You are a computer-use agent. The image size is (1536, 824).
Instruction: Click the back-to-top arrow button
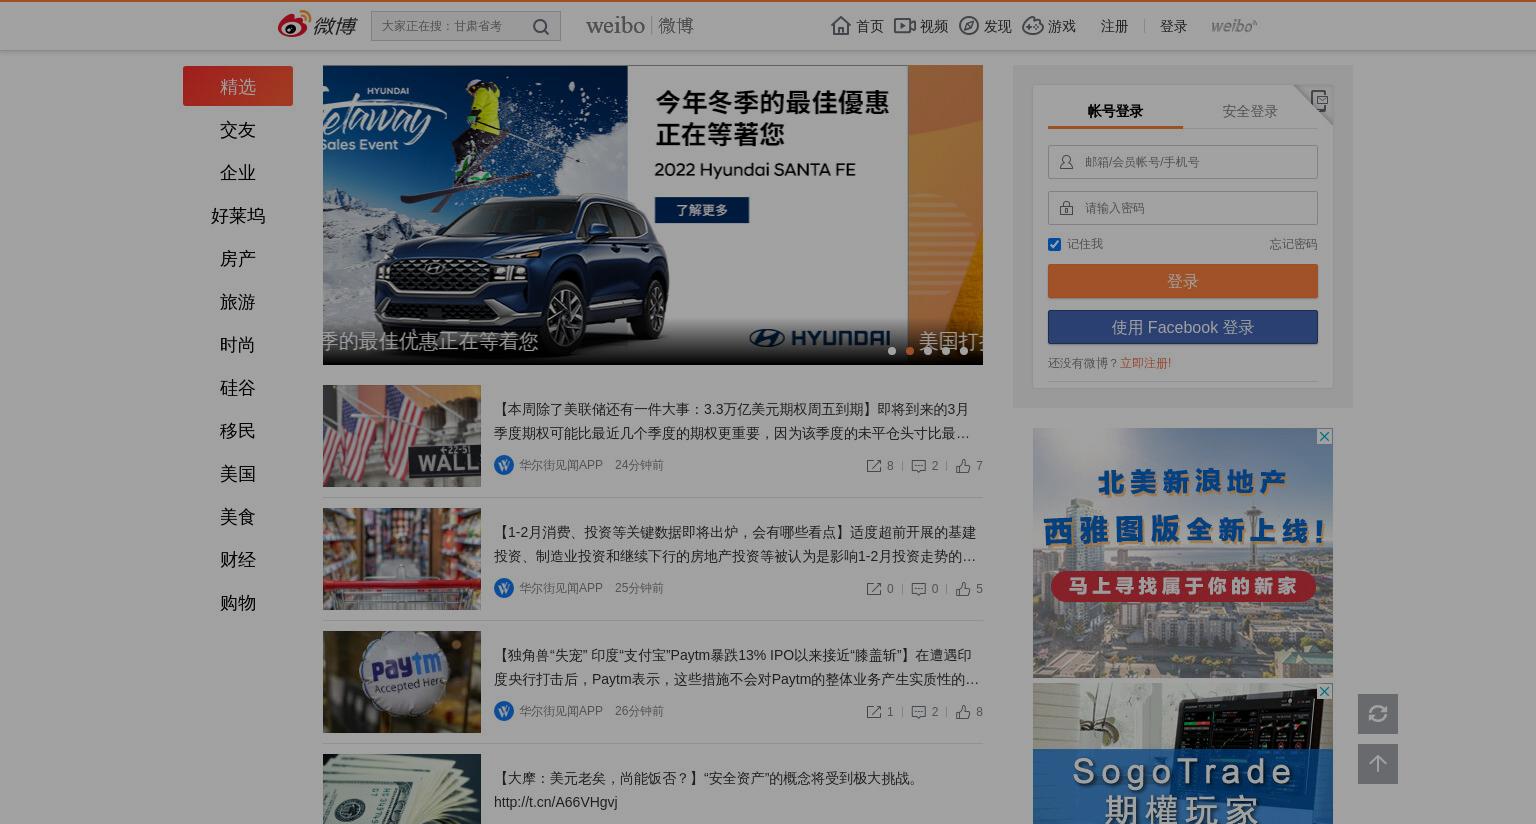[x=1378, y=764]
